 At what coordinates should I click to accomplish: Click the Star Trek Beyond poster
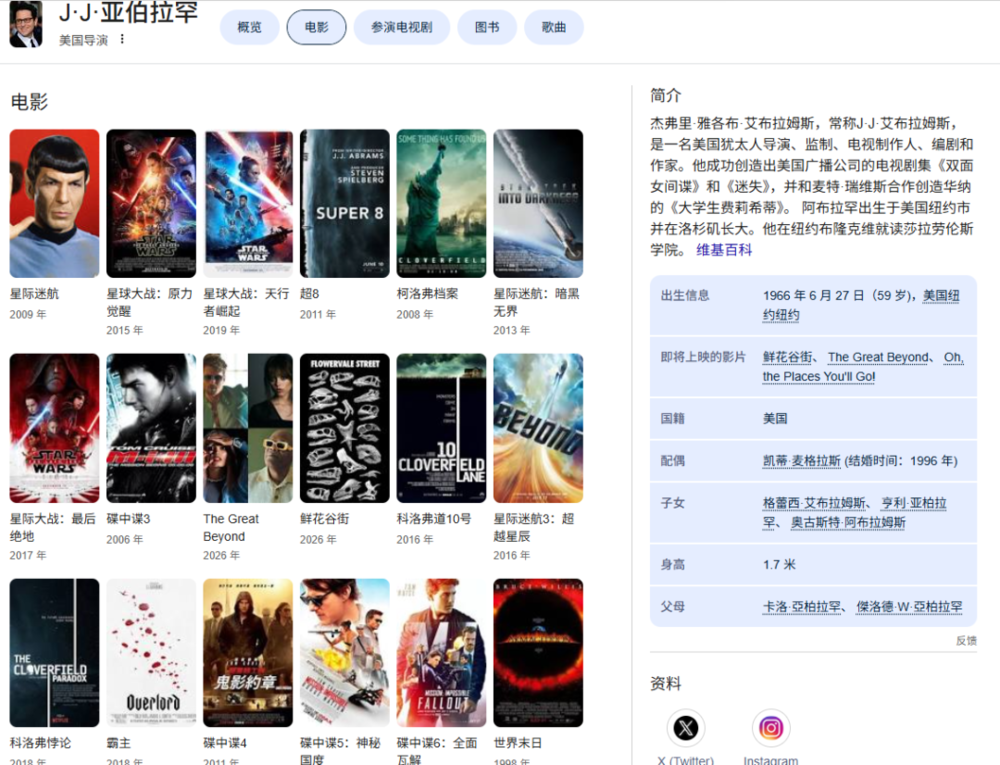coord(538,428)
